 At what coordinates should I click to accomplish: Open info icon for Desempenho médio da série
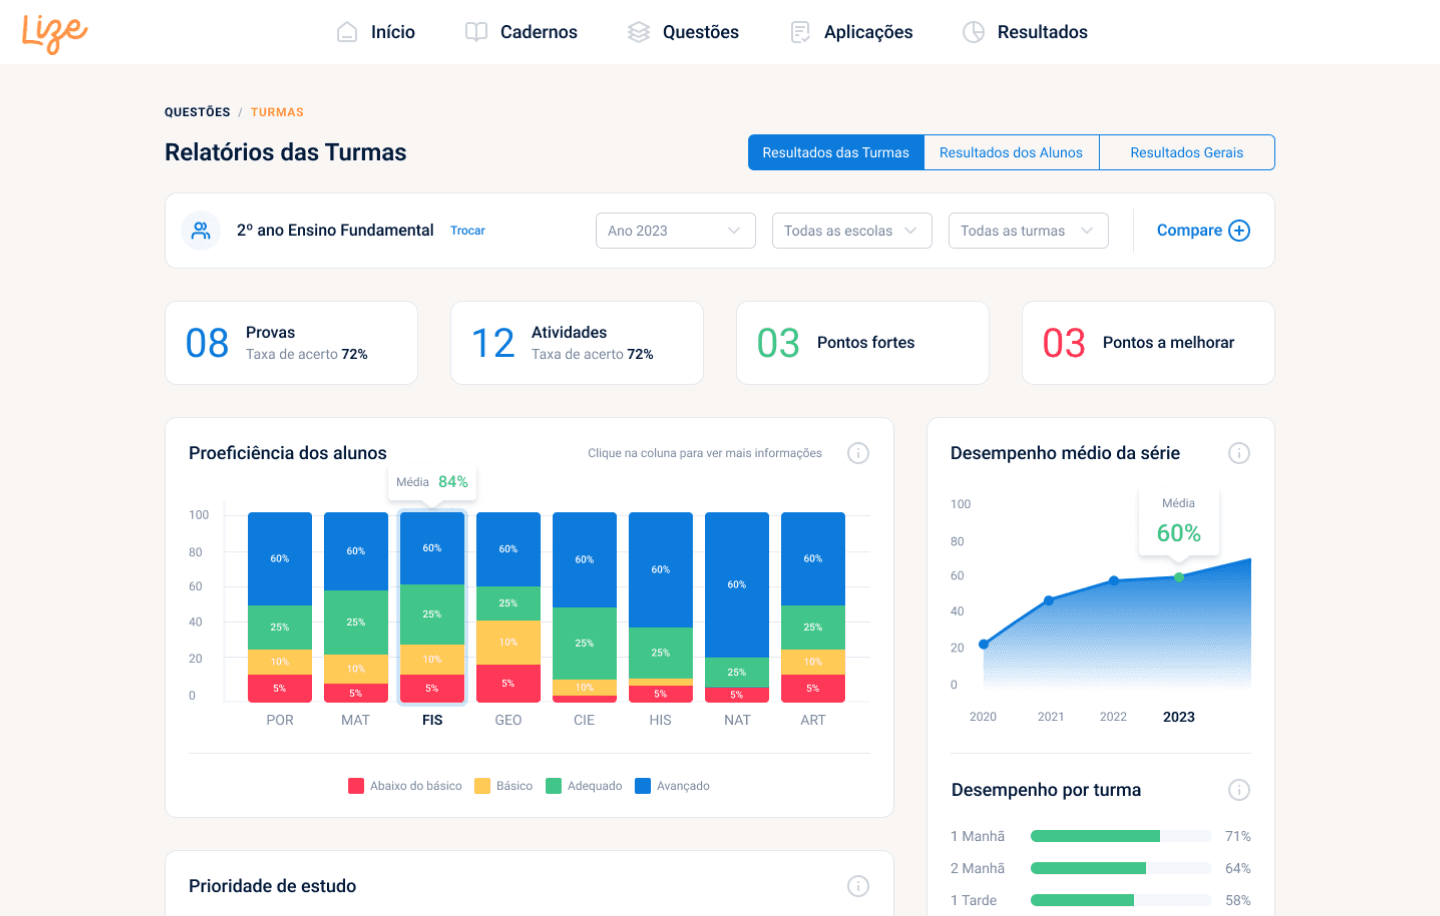(1239, 453)
